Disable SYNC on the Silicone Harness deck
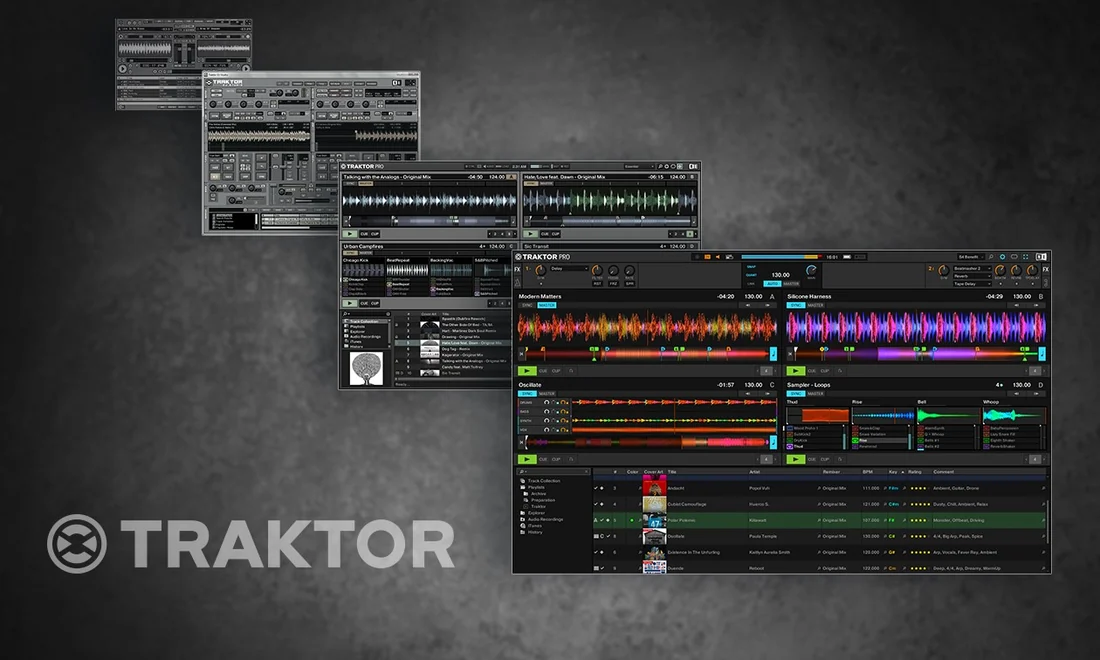This screenshot has height=660, width=1100. tap(796, 305)
